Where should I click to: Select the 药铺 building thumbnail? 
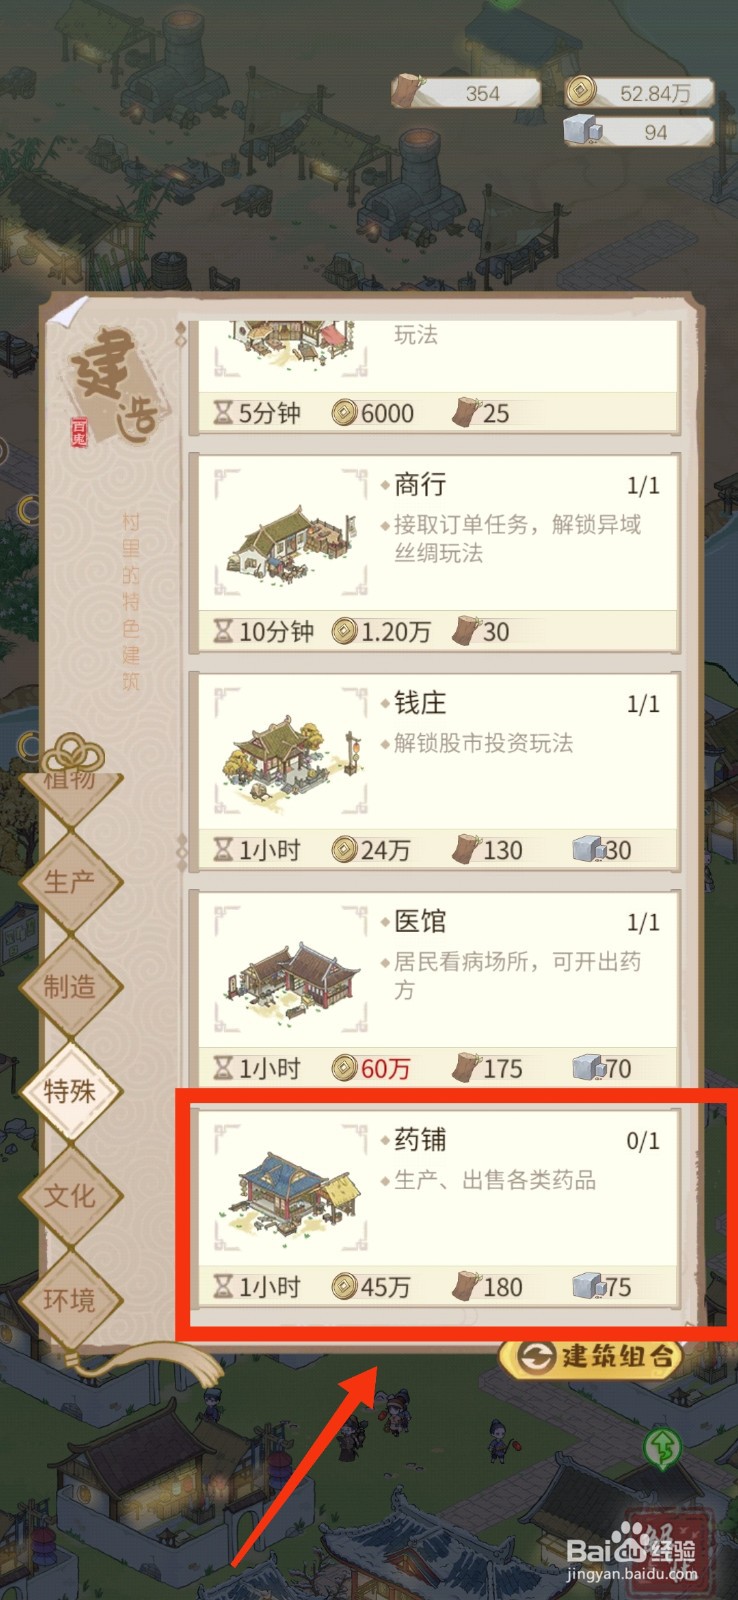point(292,1188)
